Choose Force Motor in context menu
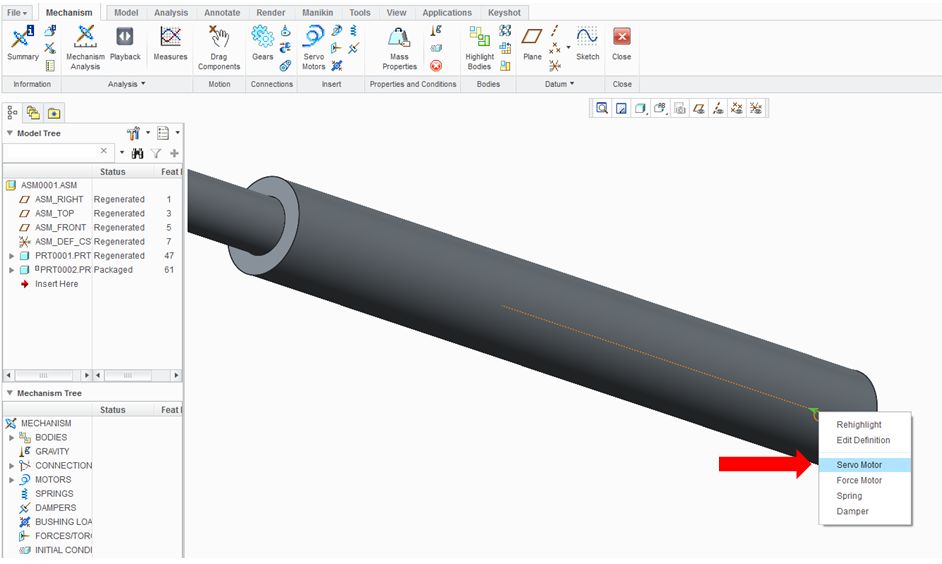The image size is (942, 564). 865,481
